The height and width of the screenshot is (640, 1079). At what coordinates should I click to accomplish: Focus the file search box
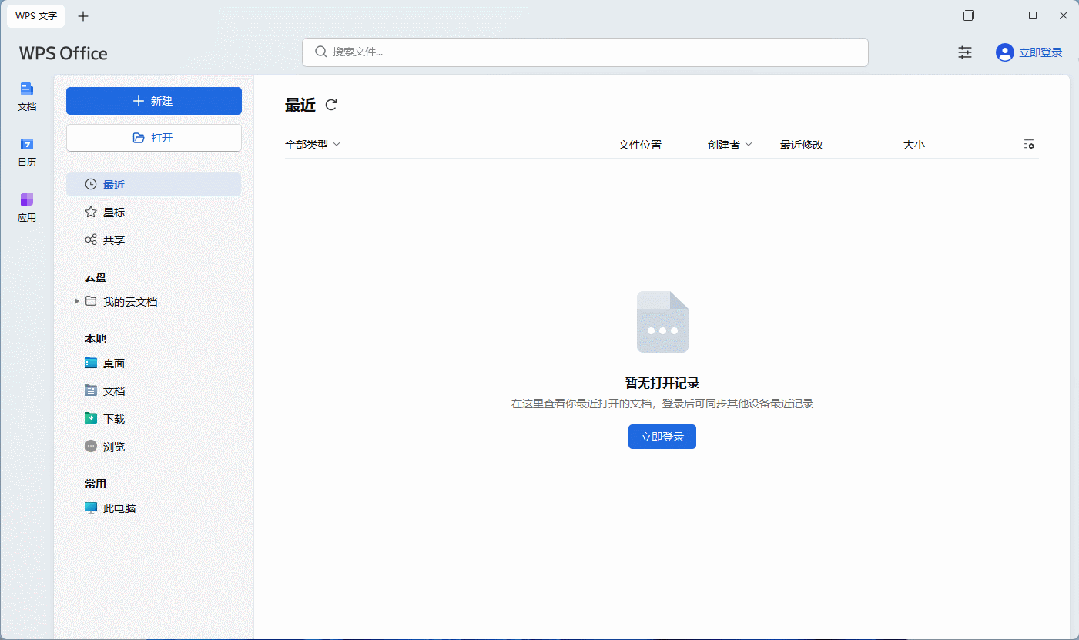tap(585, 52)
